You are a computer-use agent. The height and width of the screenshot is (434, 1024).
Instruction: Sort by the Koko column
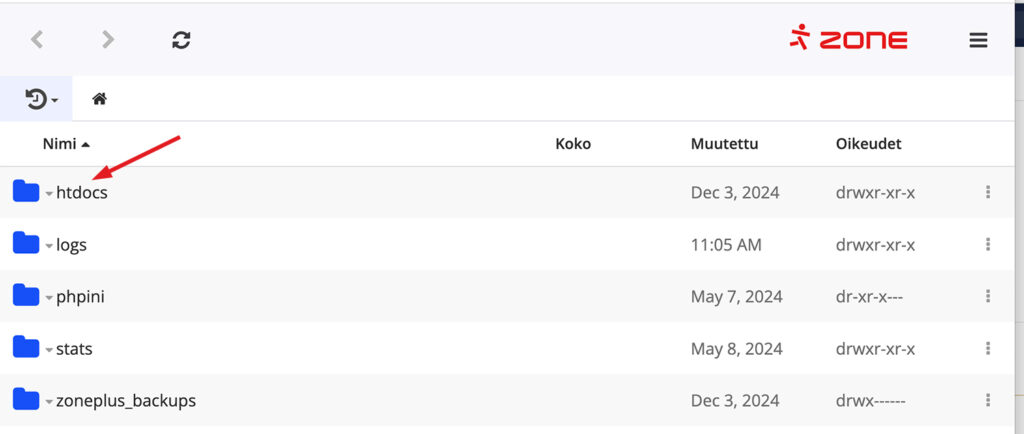pos(573,144)
